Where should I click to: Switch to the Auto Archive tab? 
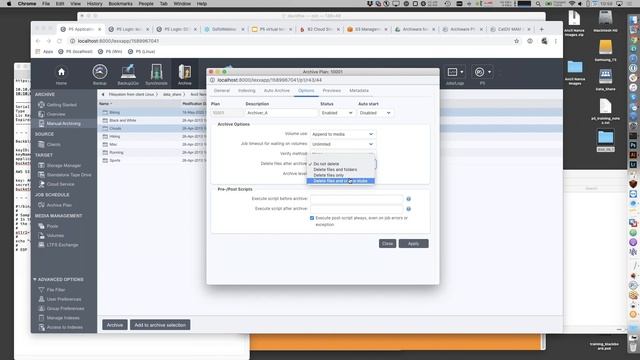pyautogui.click(x=277, y=91)
